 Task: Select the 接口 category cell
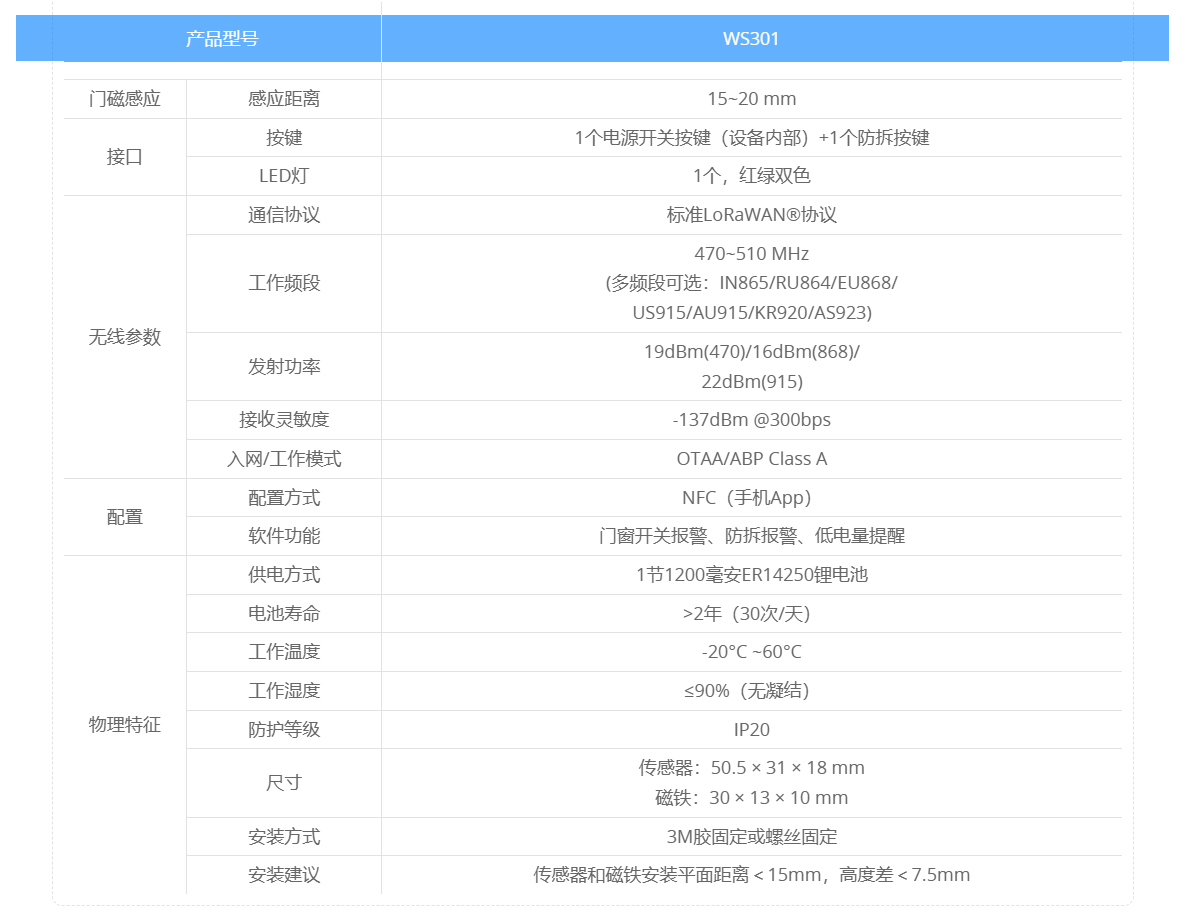(x=125, y=157)
